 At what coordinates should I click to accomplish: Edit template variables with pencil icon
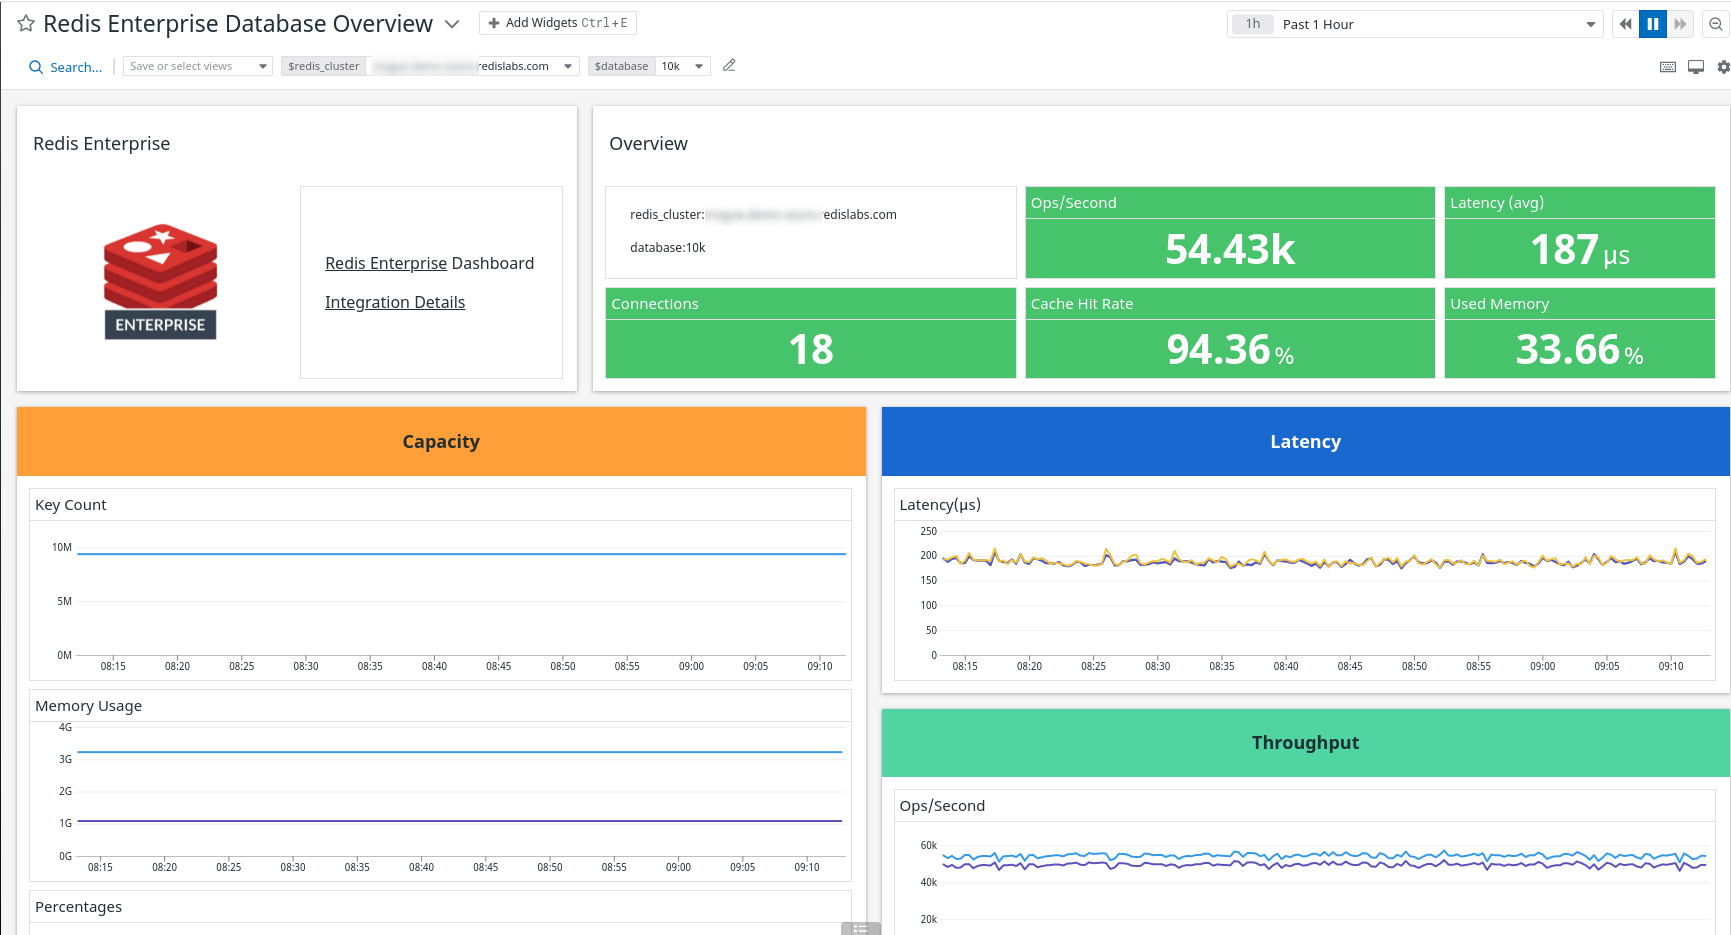(729, 65)
